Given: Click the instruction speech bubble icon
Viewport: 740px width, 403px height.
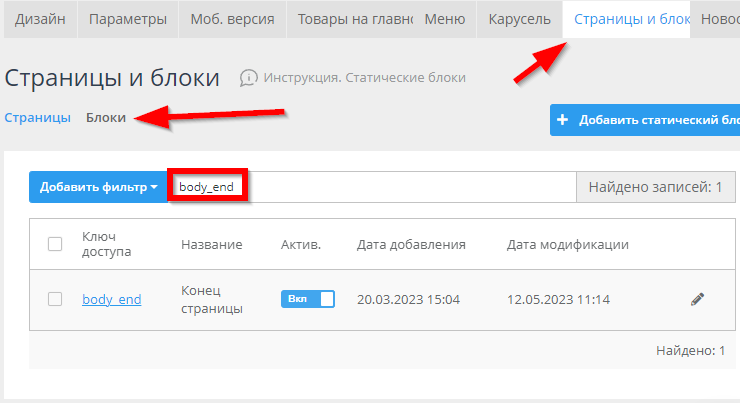Looking at the screenshot, I should click(x=249, y=78).
